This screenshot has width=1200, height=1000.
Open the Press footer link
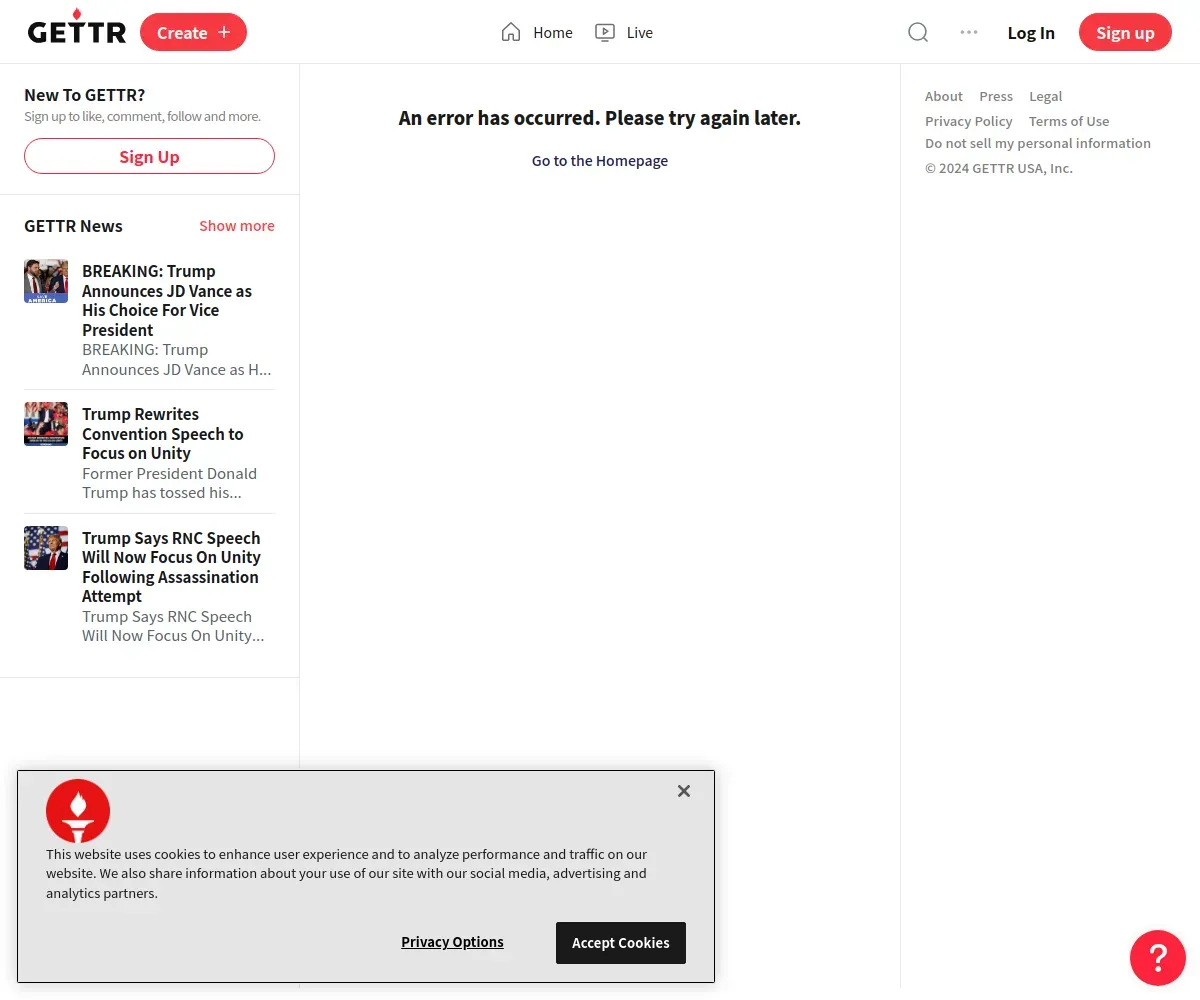click(996, 96)
